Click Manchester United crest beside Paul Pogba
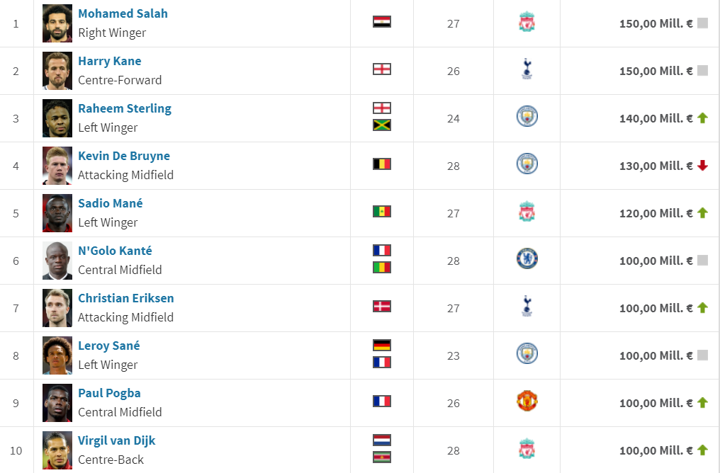Screen dimensions: 720x473 [527, 402]
